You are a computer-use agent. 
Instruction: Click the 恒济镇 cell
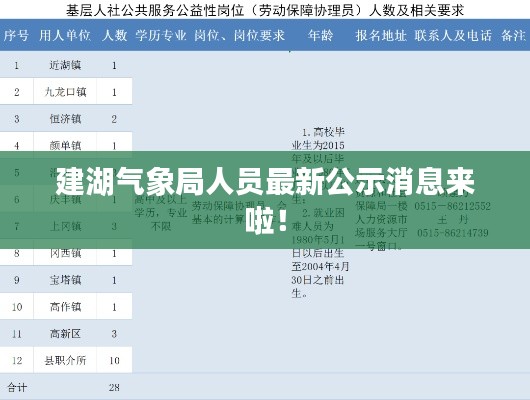click(x=65, y=119)
